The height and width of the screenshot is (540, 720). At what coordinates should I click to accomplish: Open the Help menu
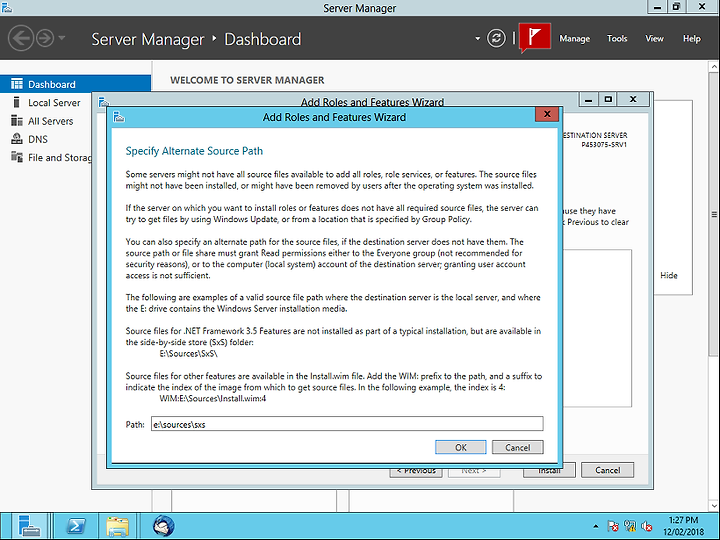(692, 39)
